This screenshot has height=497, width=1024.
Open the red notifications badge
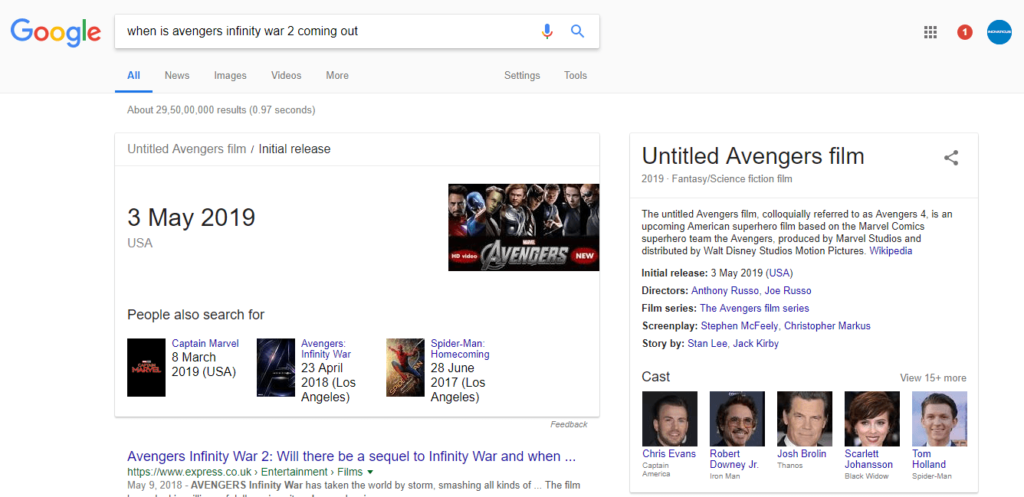click(x=965, y=32)
